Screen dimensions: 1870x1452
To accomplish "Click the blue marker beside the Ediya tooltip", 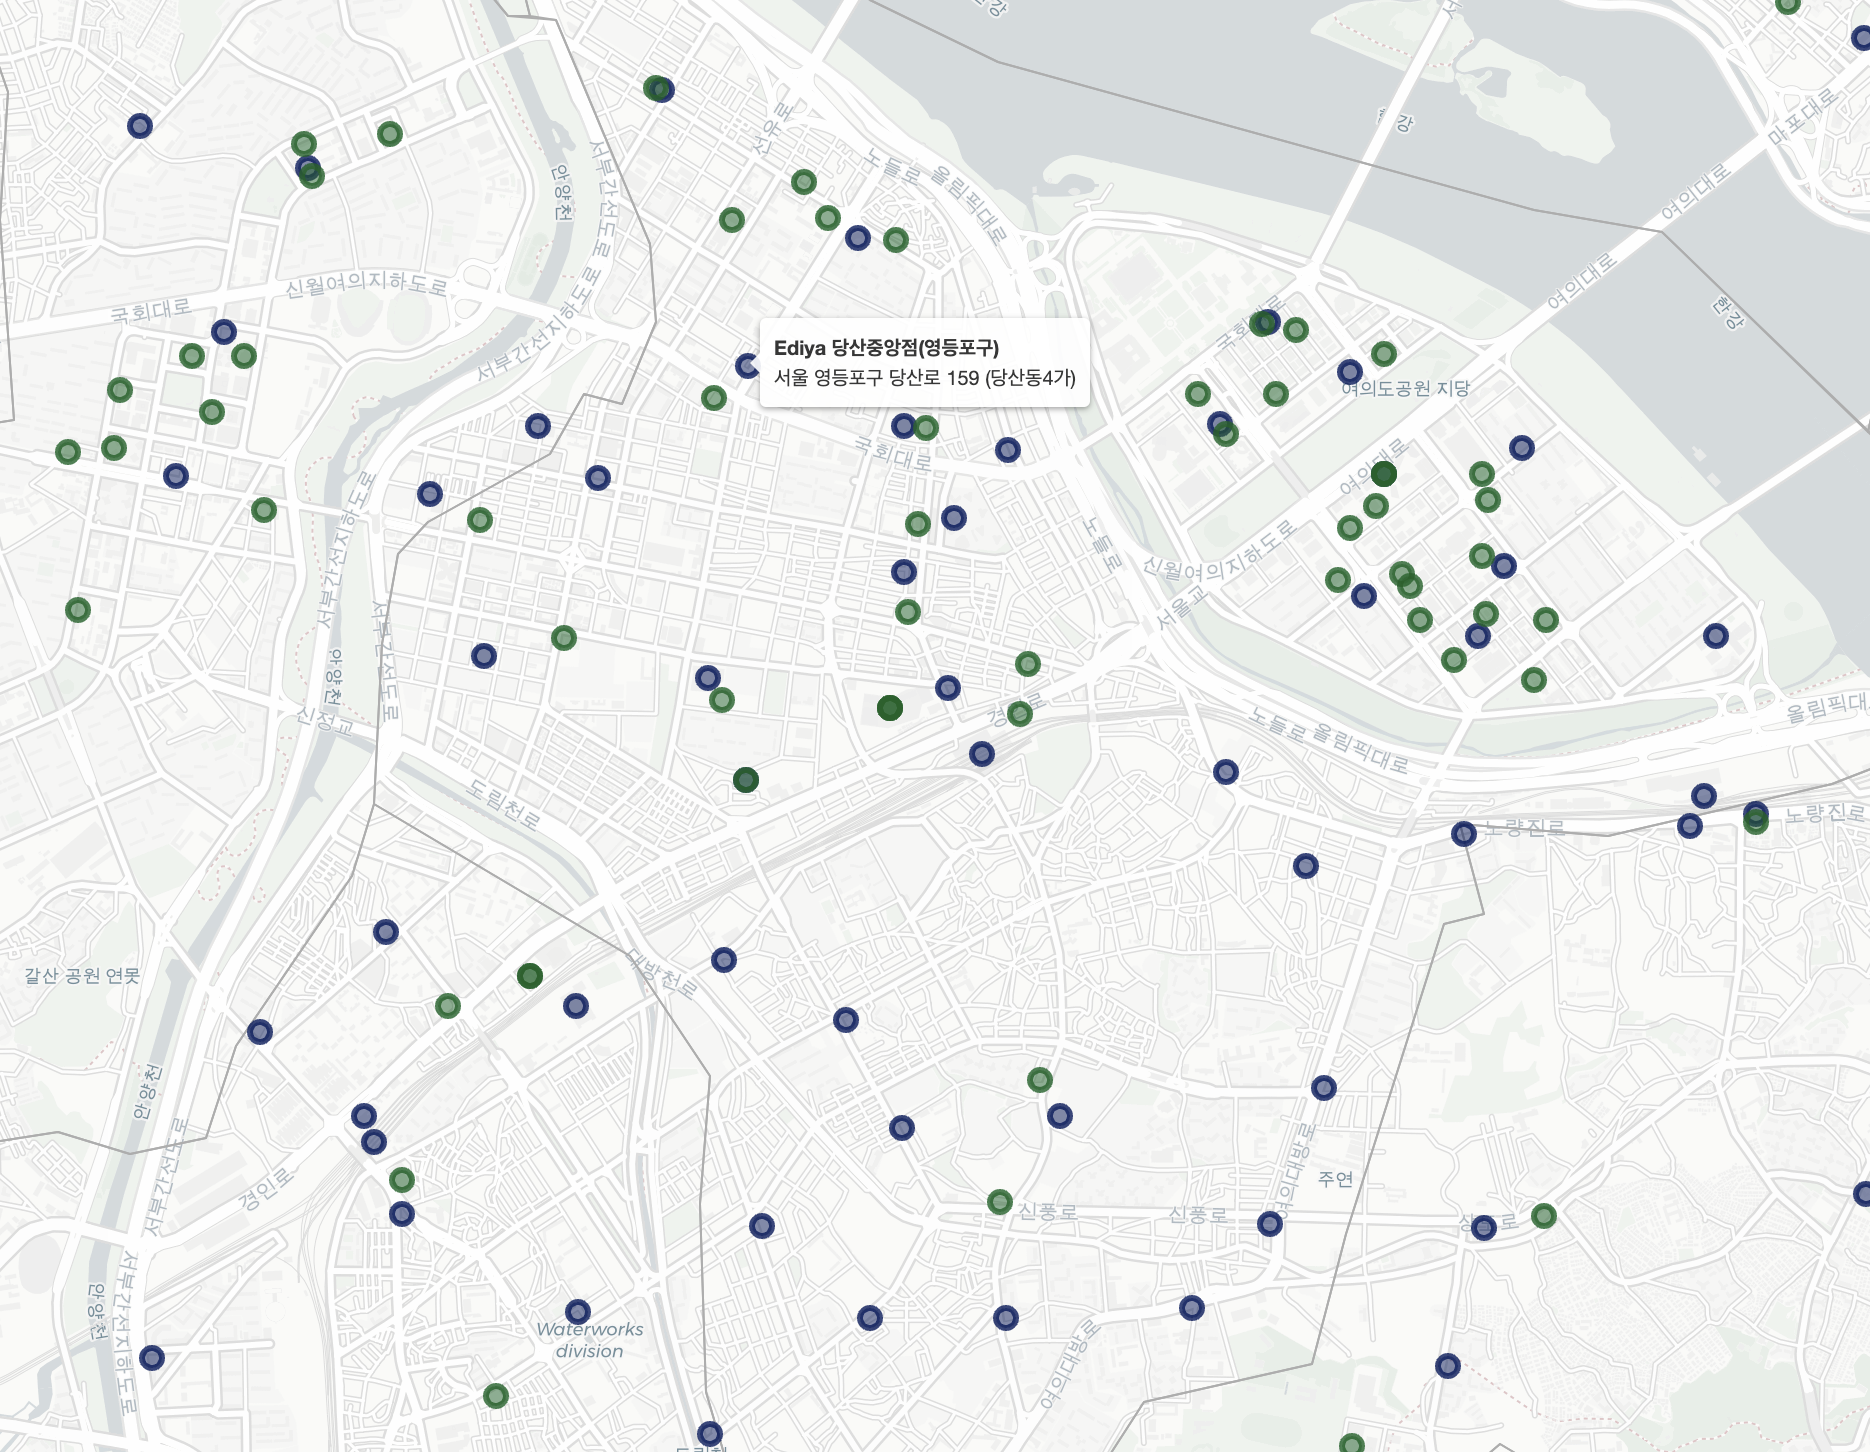I will coord(747,366).
